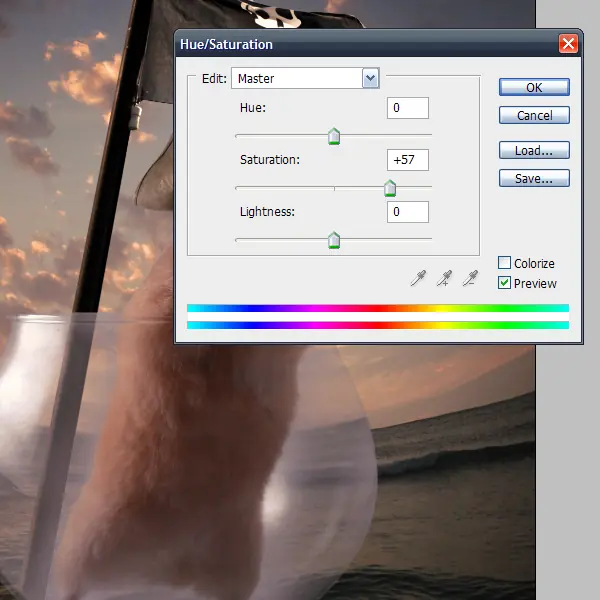
Task: Click the lower color spectrum bar
Action: (378, 325)
